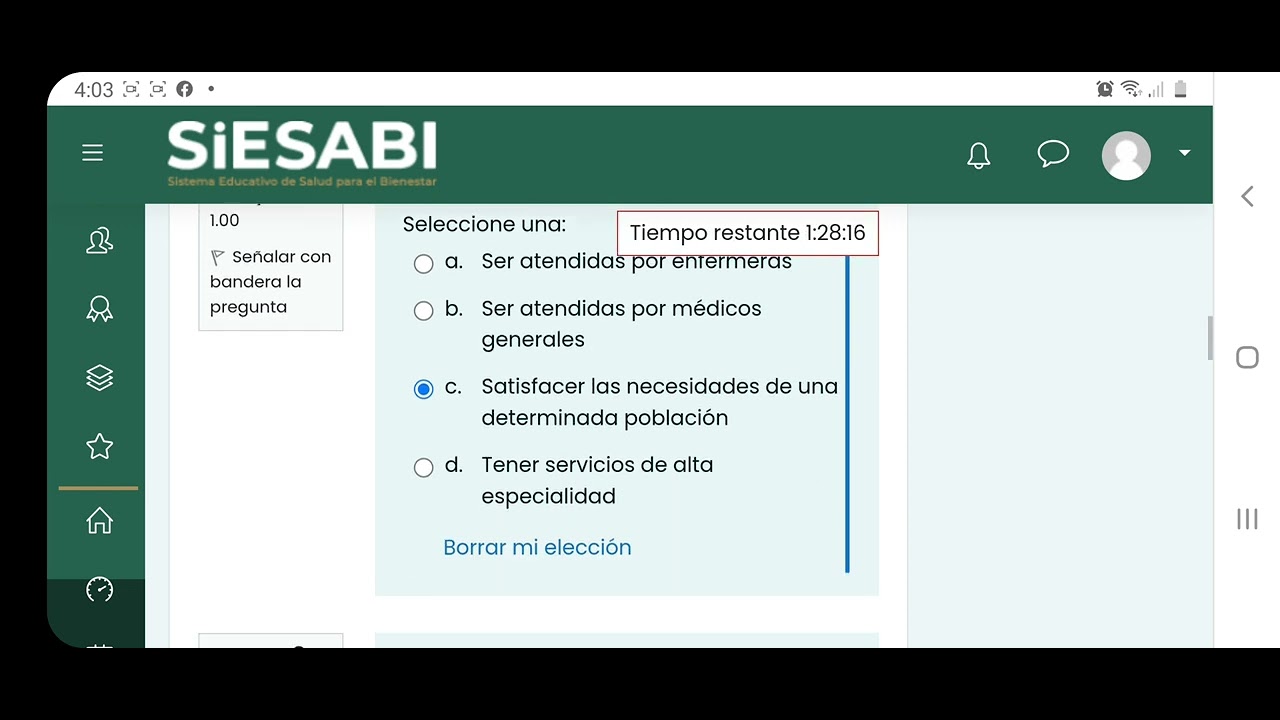
Task: Go to the home icon in sidebar
Action: click(x=100, y=521)
